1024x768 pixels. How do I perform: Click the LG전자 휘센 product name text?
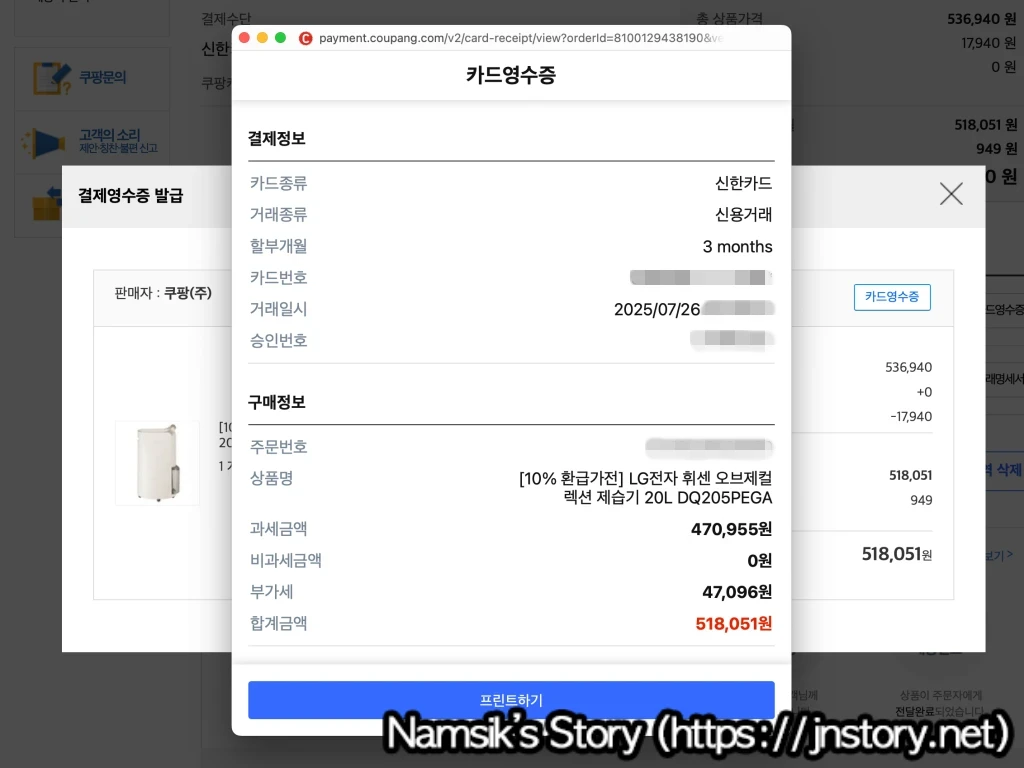[646, 488]
